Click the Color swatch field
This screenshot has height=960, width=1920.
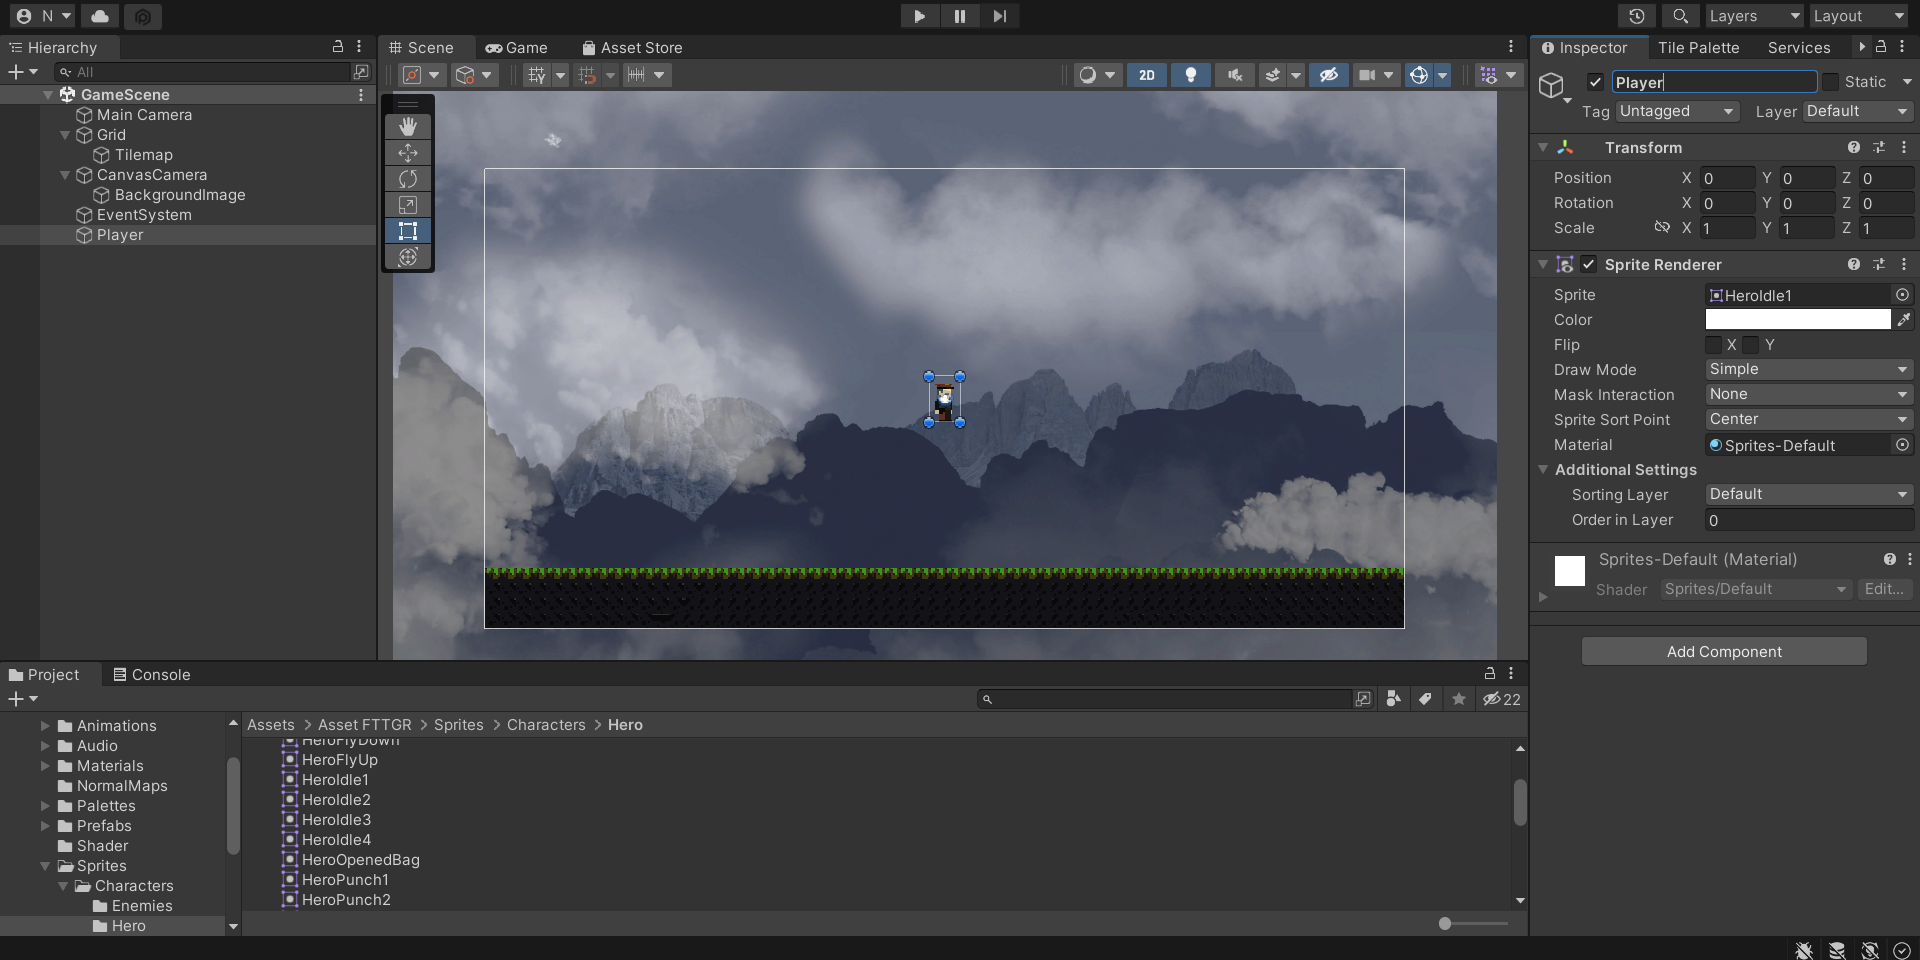[1798, 319]
